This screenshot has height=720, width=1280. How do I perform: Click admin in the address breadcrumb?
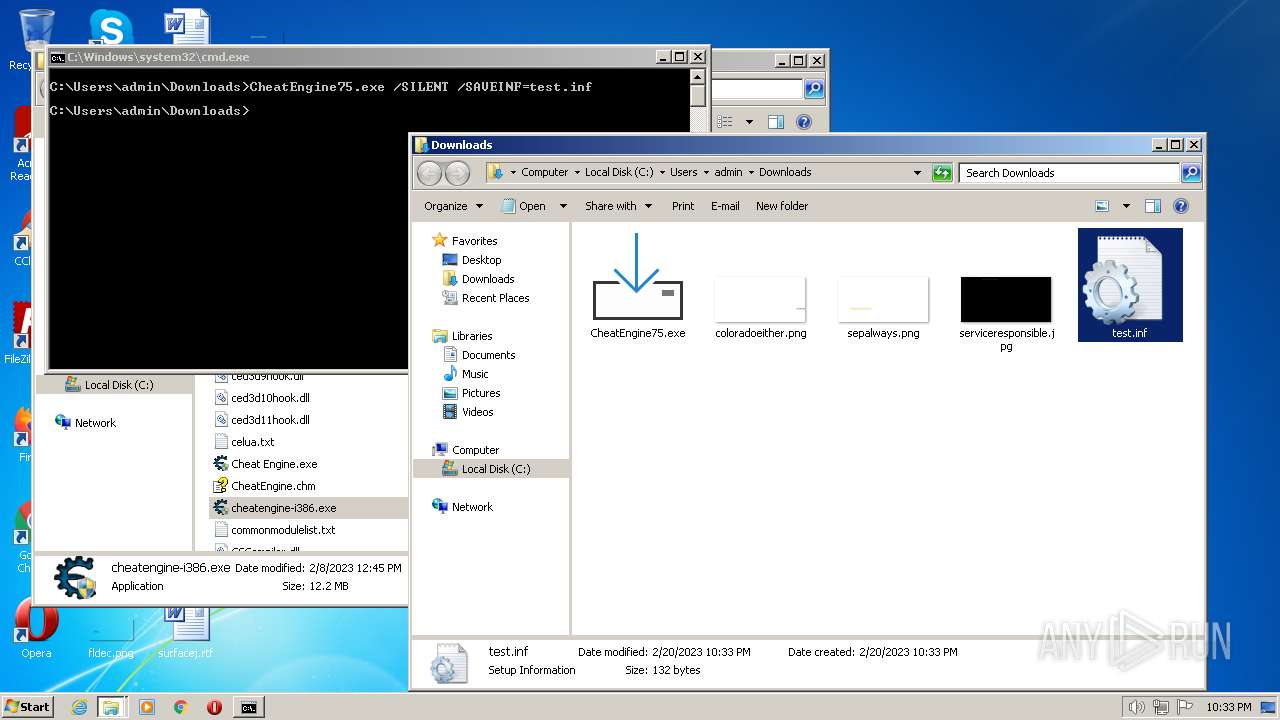[728, 172]
